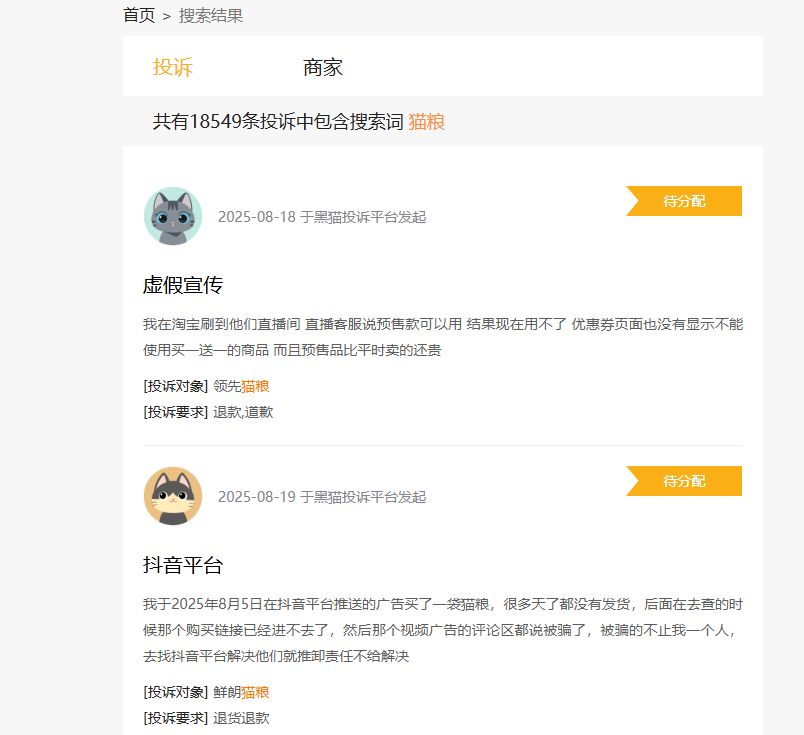Click 搜索结果 breadcrumb text
Viewport: 804px width, 735px height.
[211, 16]
